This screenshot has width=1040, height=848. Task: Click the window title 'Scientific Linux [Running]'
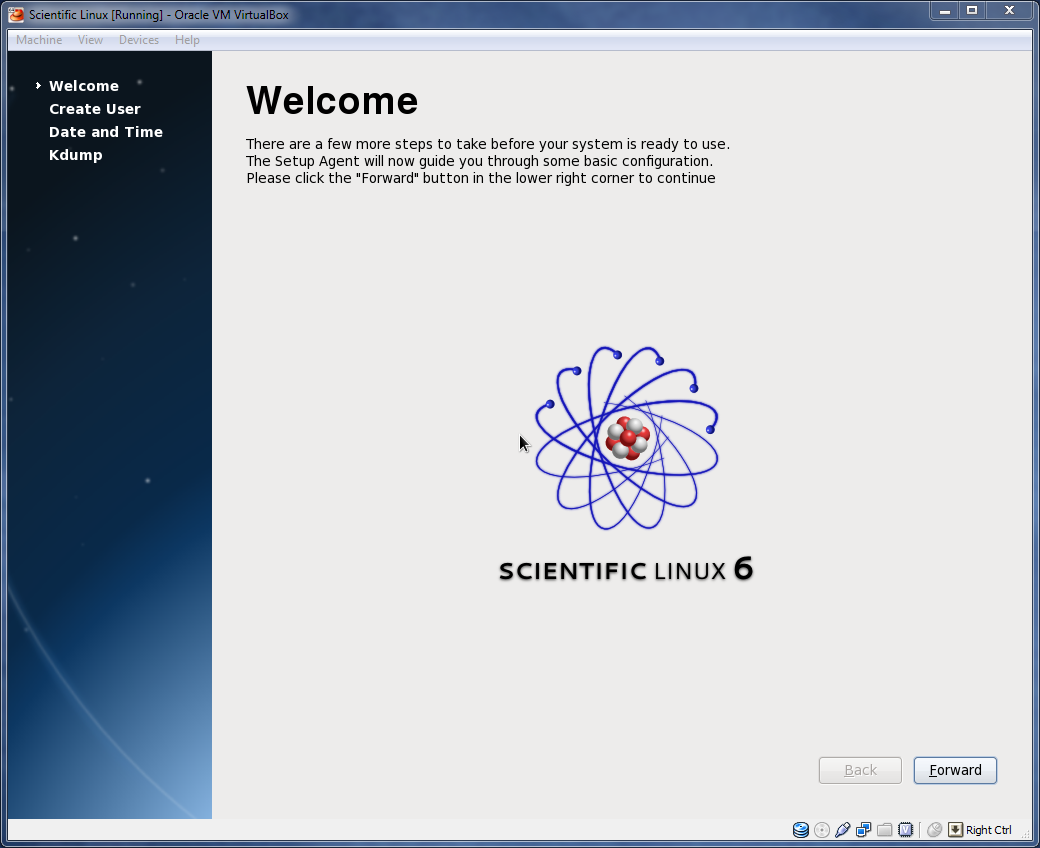tap(159, 15)
